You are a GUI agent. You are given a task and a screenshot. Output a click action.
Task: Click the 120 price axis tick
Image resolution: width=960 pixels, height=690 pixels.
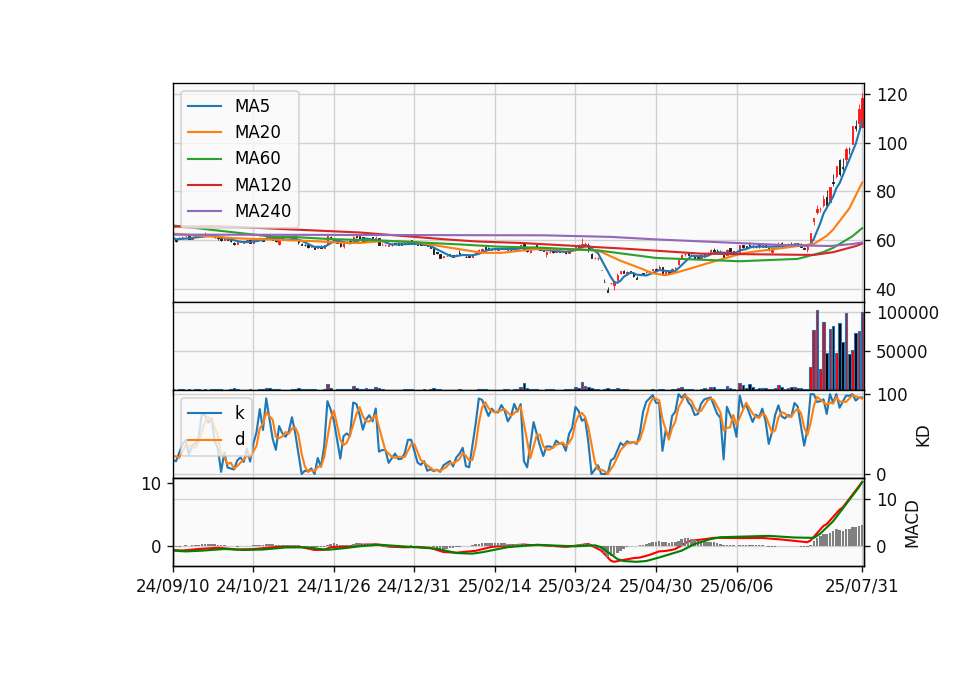click(x=893, y=95)
